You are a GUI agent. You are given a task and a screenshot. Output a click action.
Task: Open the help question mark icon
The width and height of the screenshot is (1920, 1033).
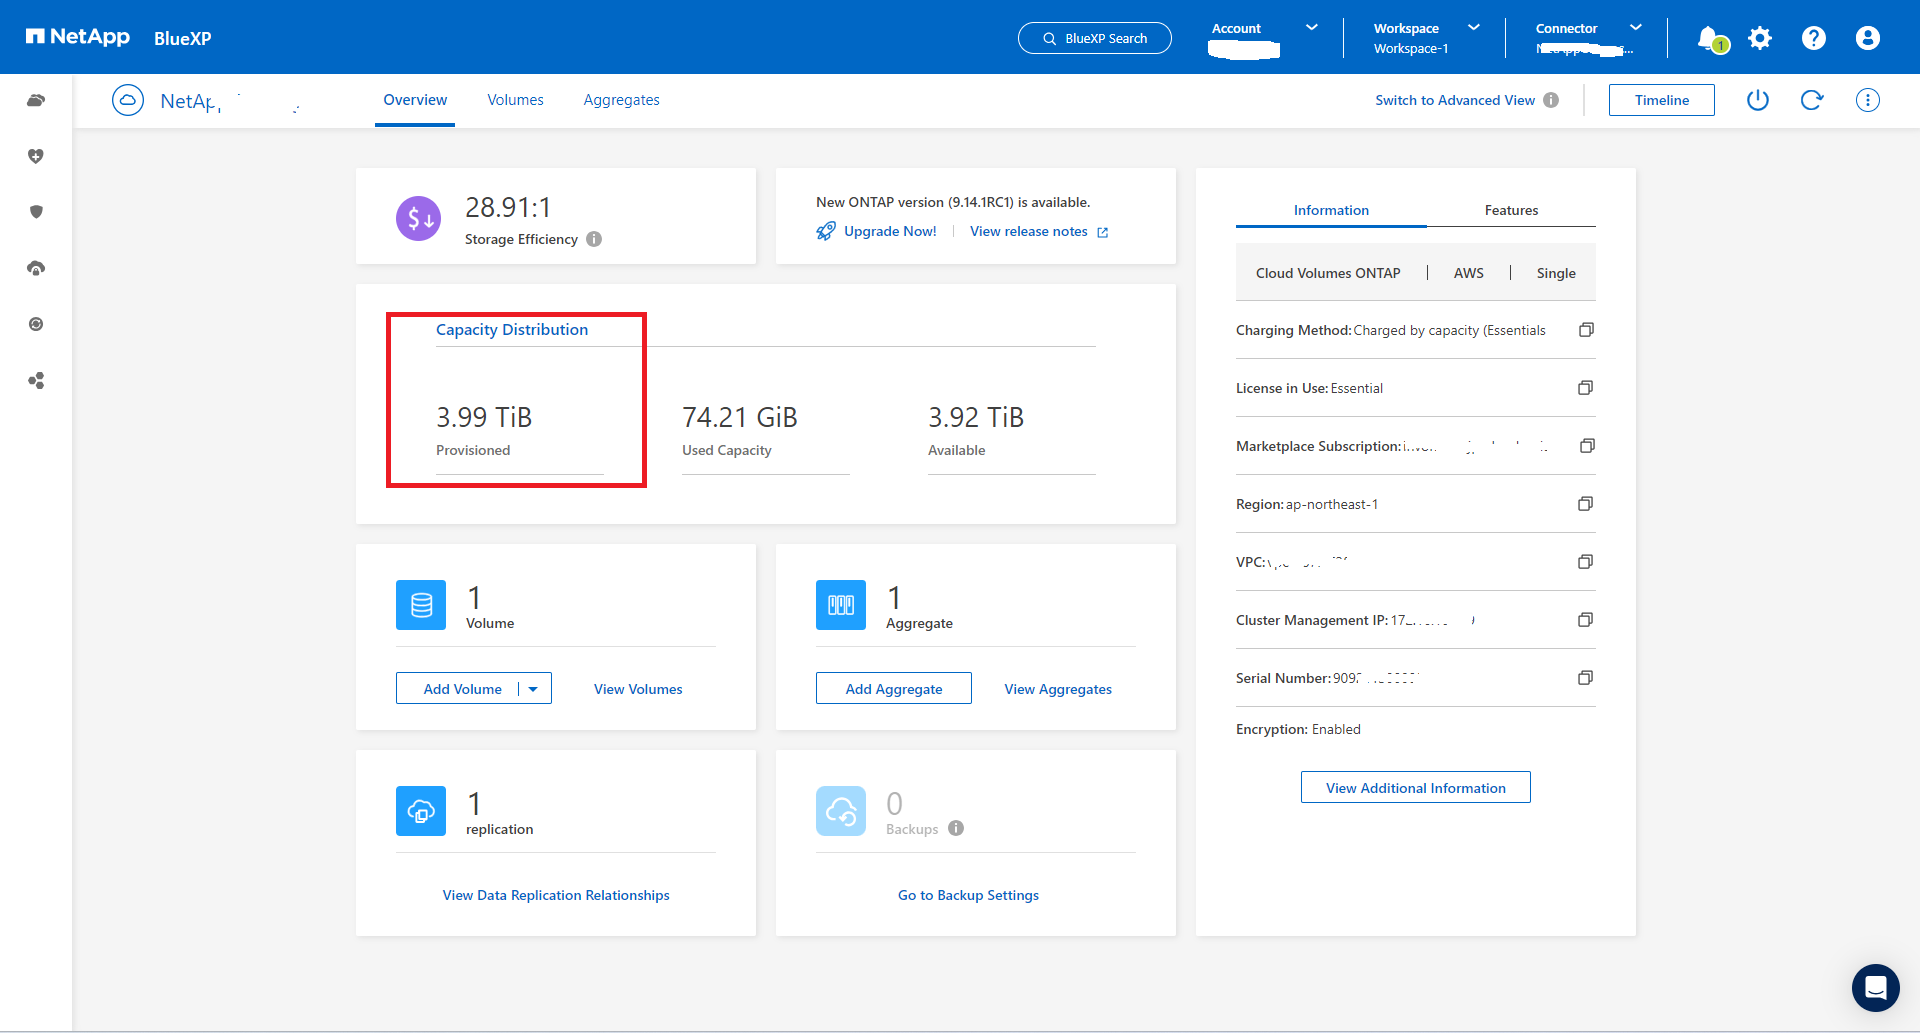1813,38
